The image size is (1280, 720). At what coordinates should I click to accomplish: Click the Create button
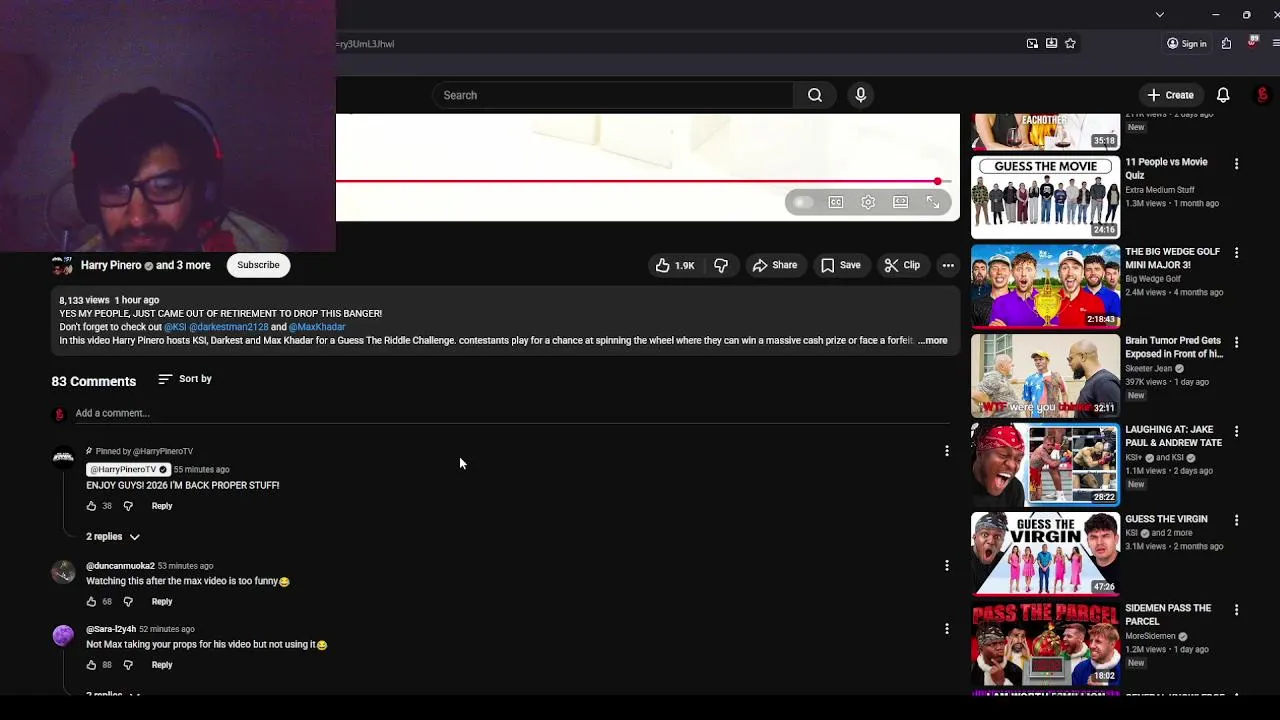[x=1170, y=95]
